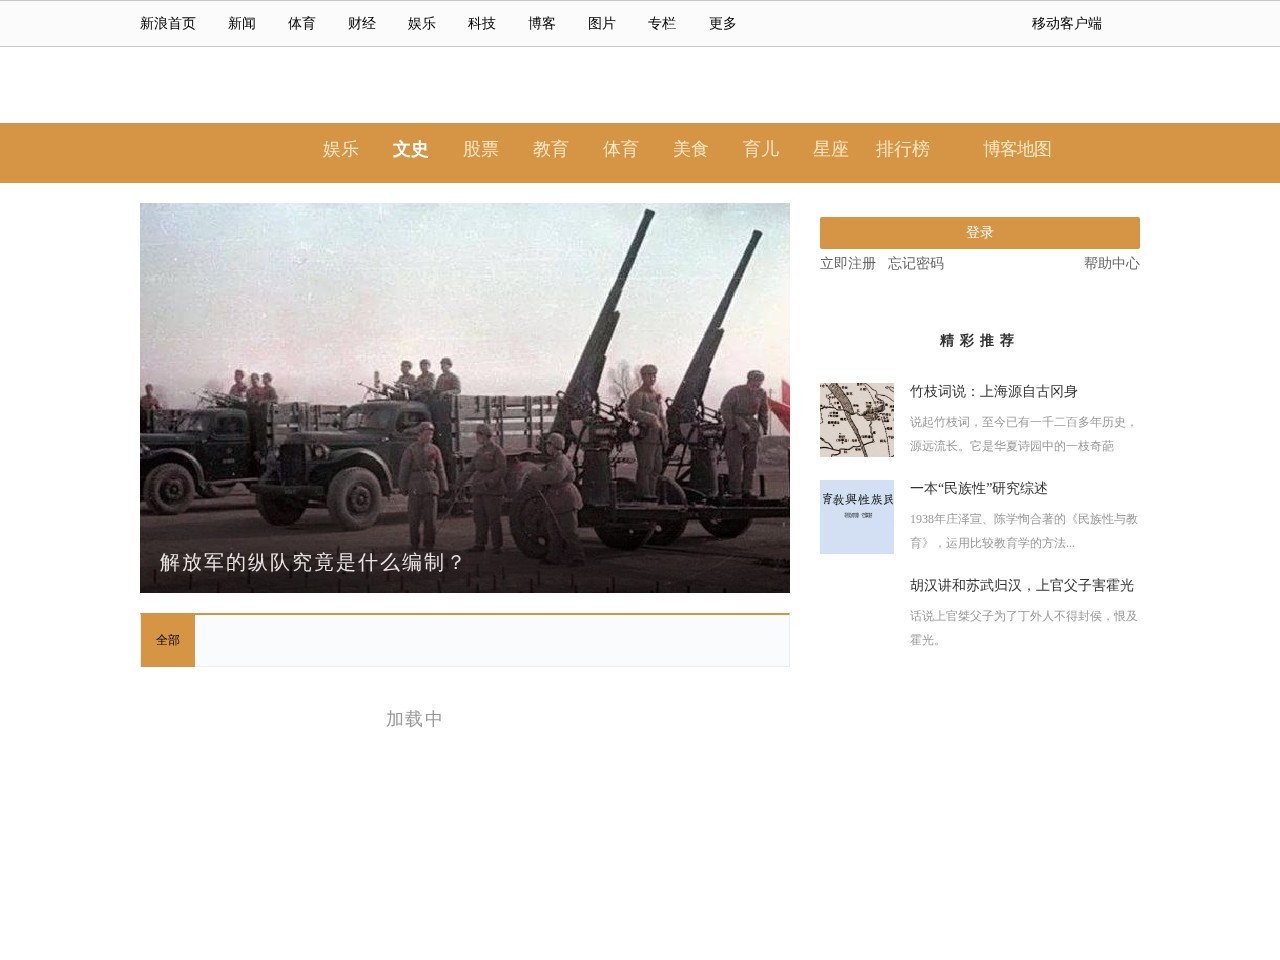
Task: Open the 立即注册 registration link
Action: pyautogui.click(x=847, y=264)
